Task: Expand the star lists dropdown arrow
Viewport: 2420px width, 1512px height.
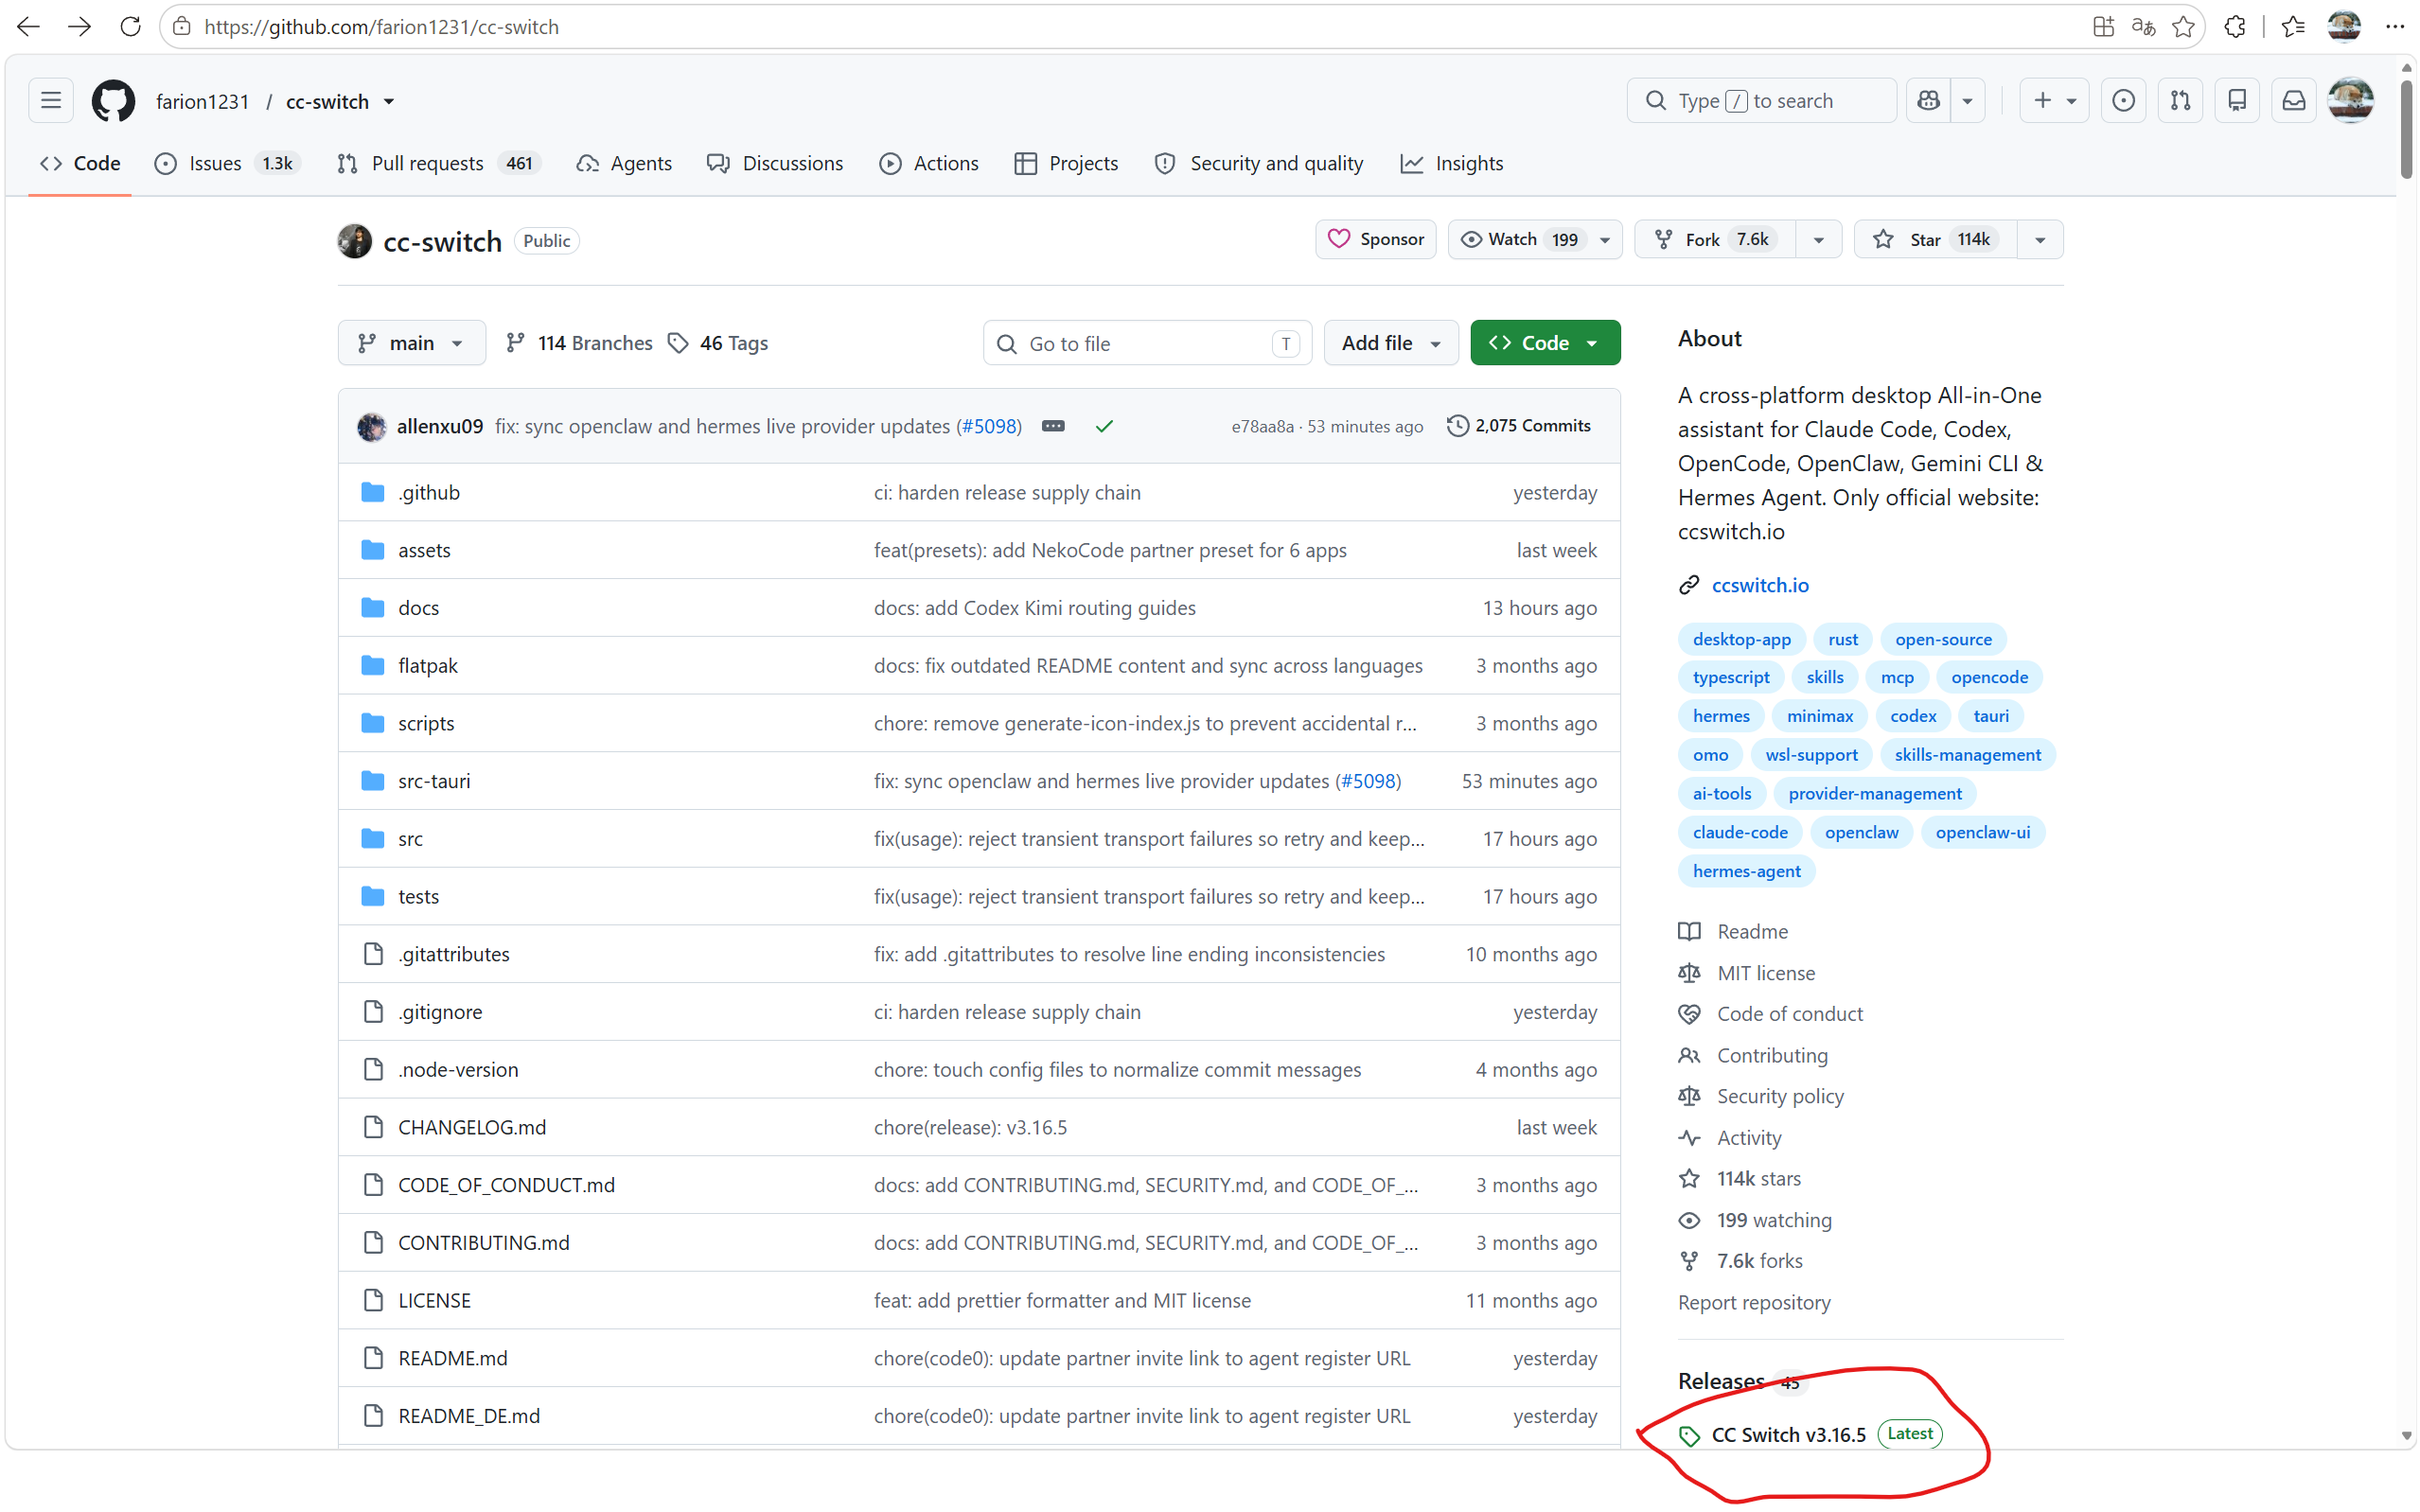Action: point(2040,239)
